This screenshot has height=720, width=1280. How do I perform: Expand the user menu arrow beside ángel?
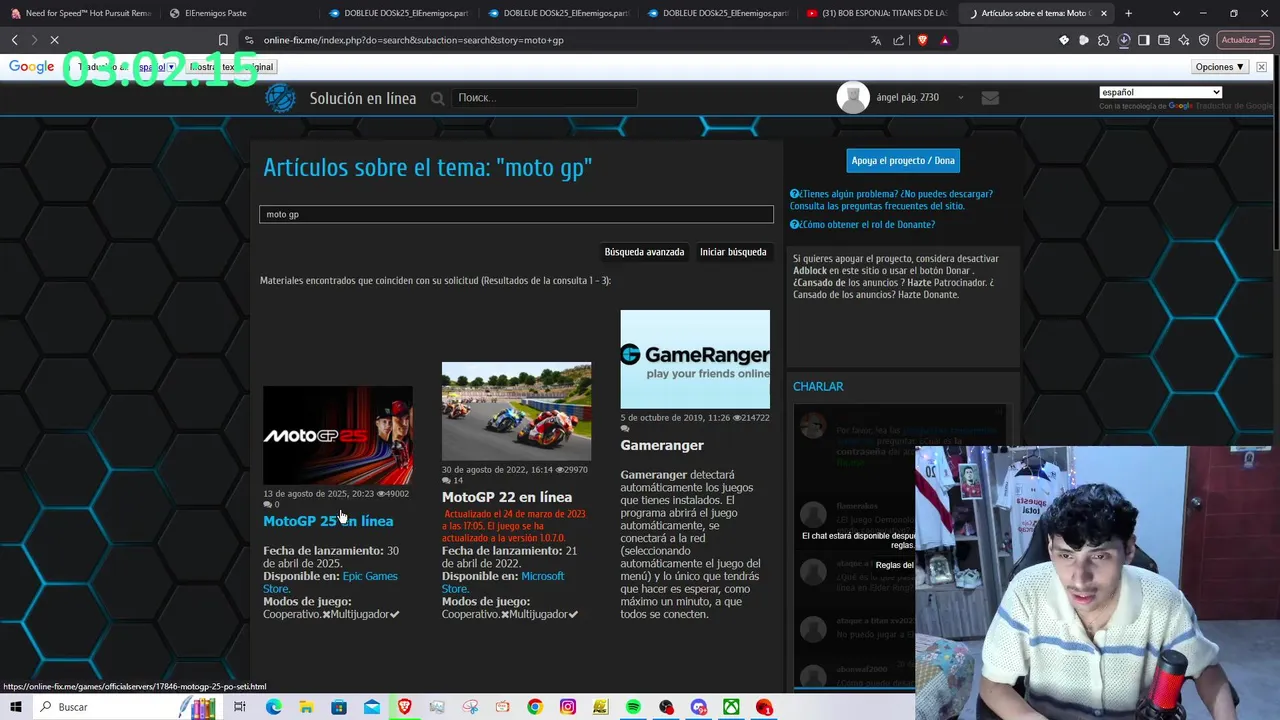point(960,98)
